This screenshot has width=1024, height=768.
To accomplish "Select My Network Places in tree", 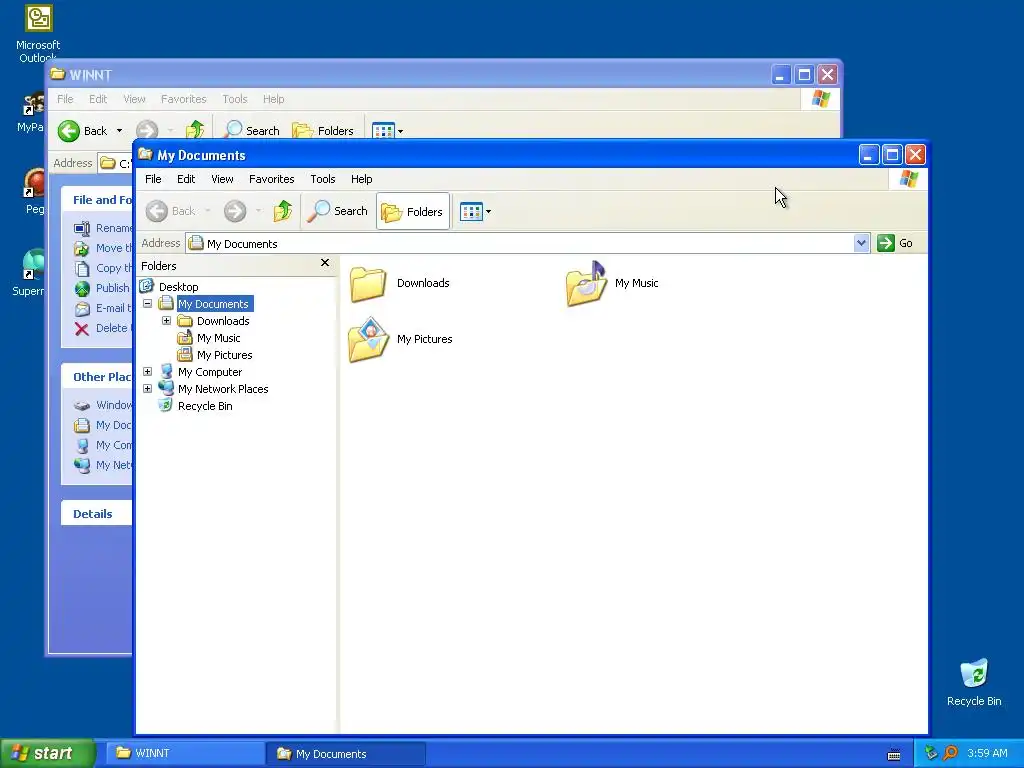I will pyautogui.click(x=223, y=389).
